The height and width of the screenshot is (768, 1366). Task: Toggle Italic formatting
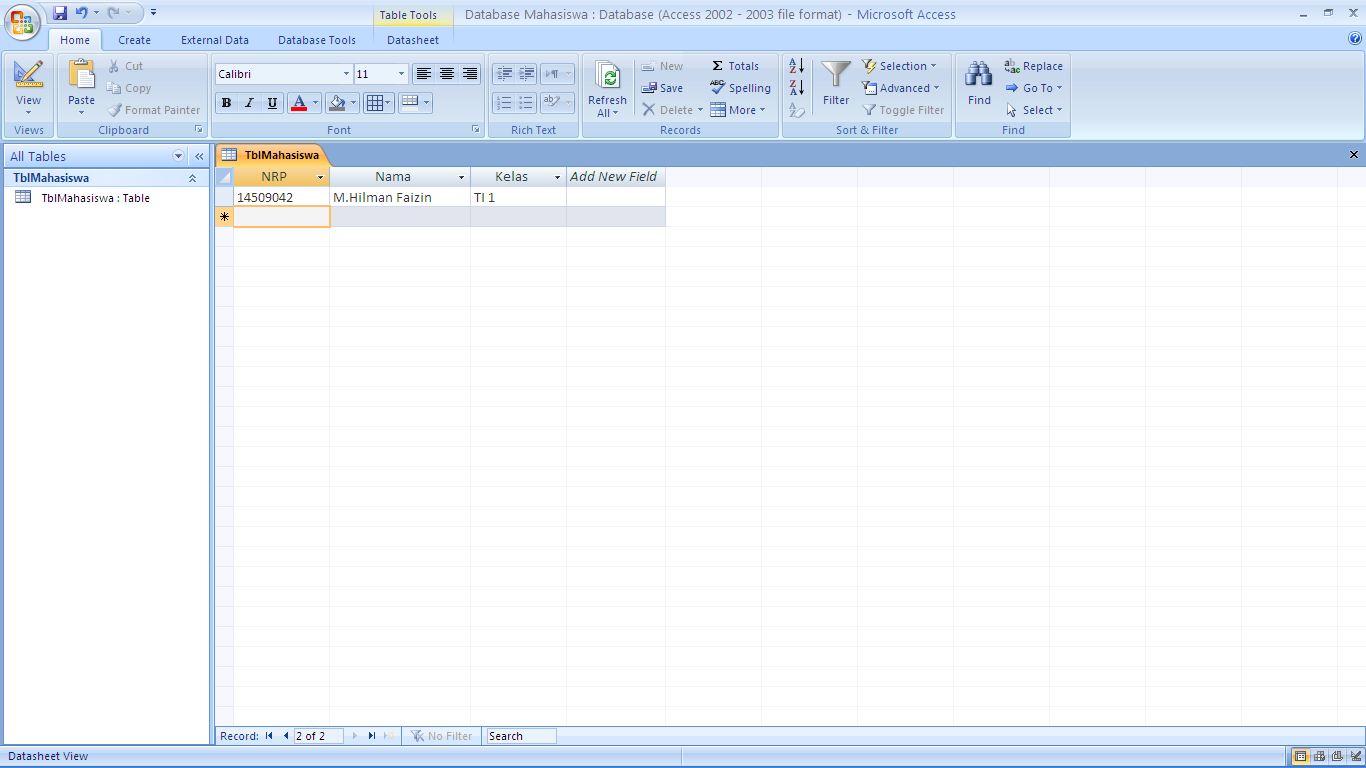pos(249,103)
